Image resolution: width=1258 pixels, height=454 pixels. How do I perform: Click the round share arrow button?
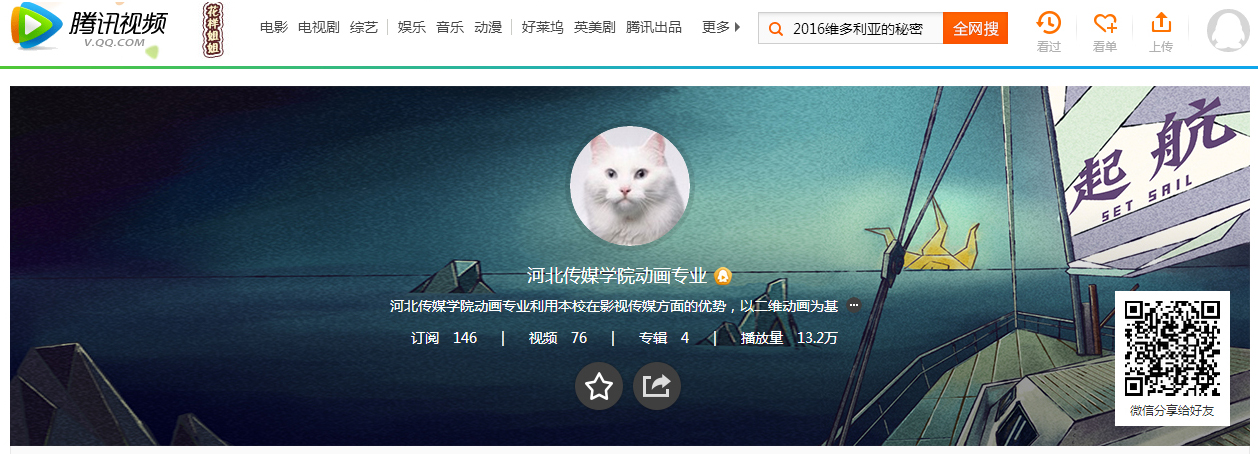(657, 386)
